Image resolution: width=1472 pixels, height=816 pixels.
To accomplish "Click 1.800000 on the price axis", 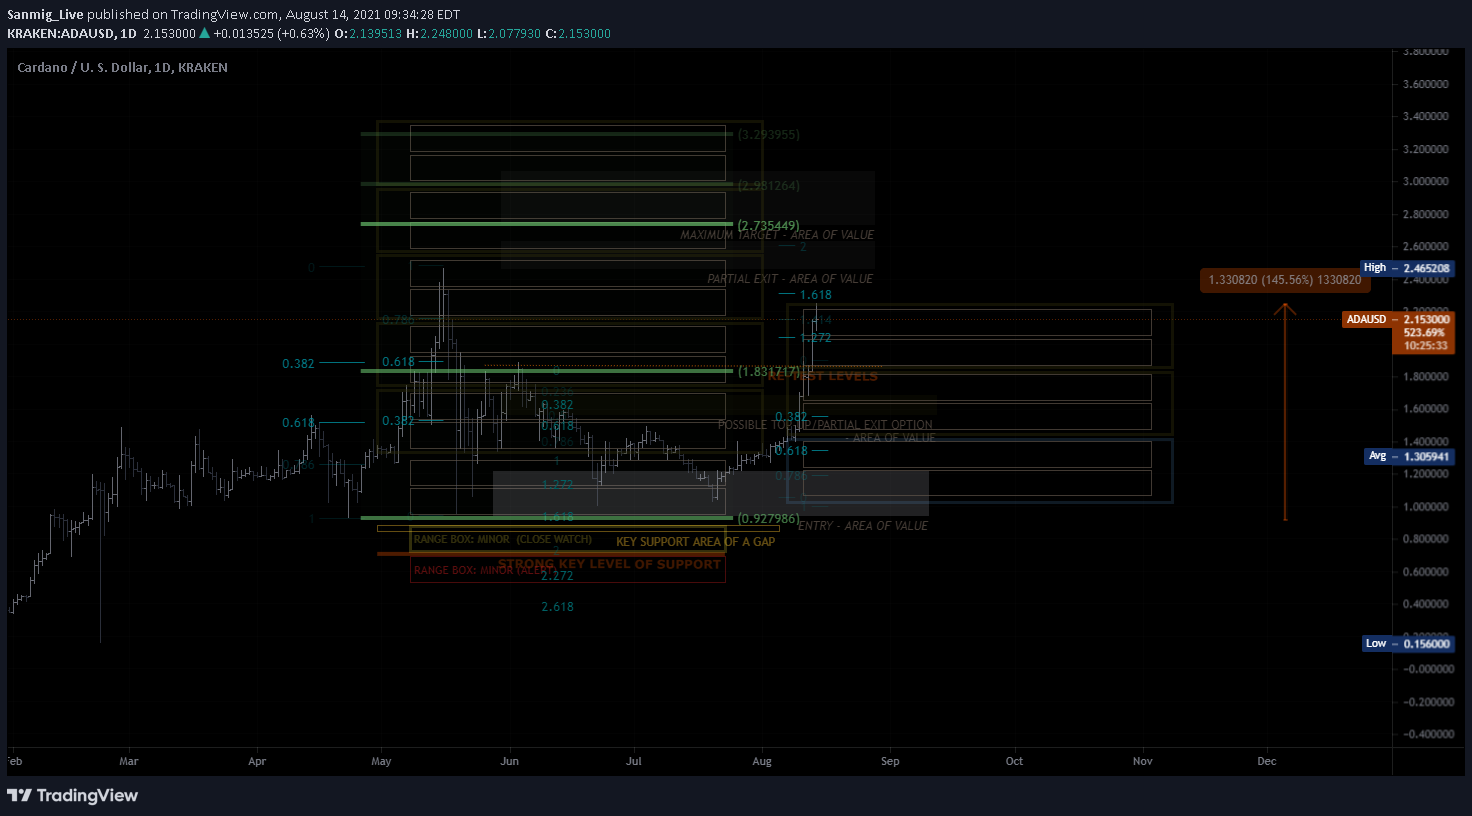I will (1426, 376).
